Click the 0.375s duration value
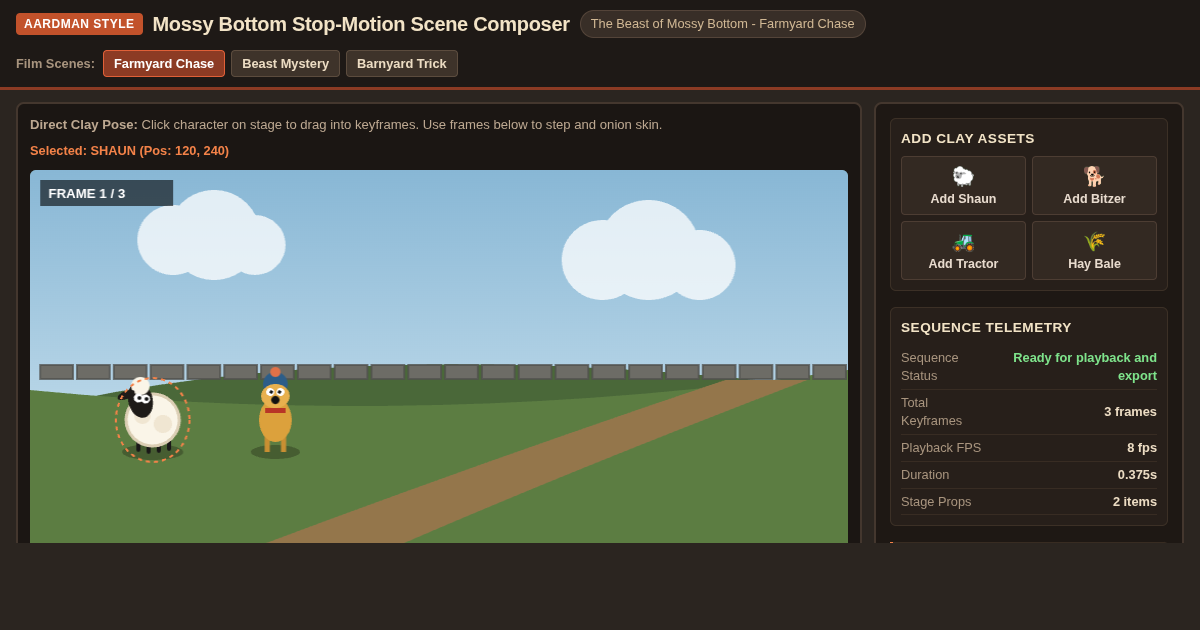The width and height of the screenshot is (1200, 630). [x=1137, y=475]
